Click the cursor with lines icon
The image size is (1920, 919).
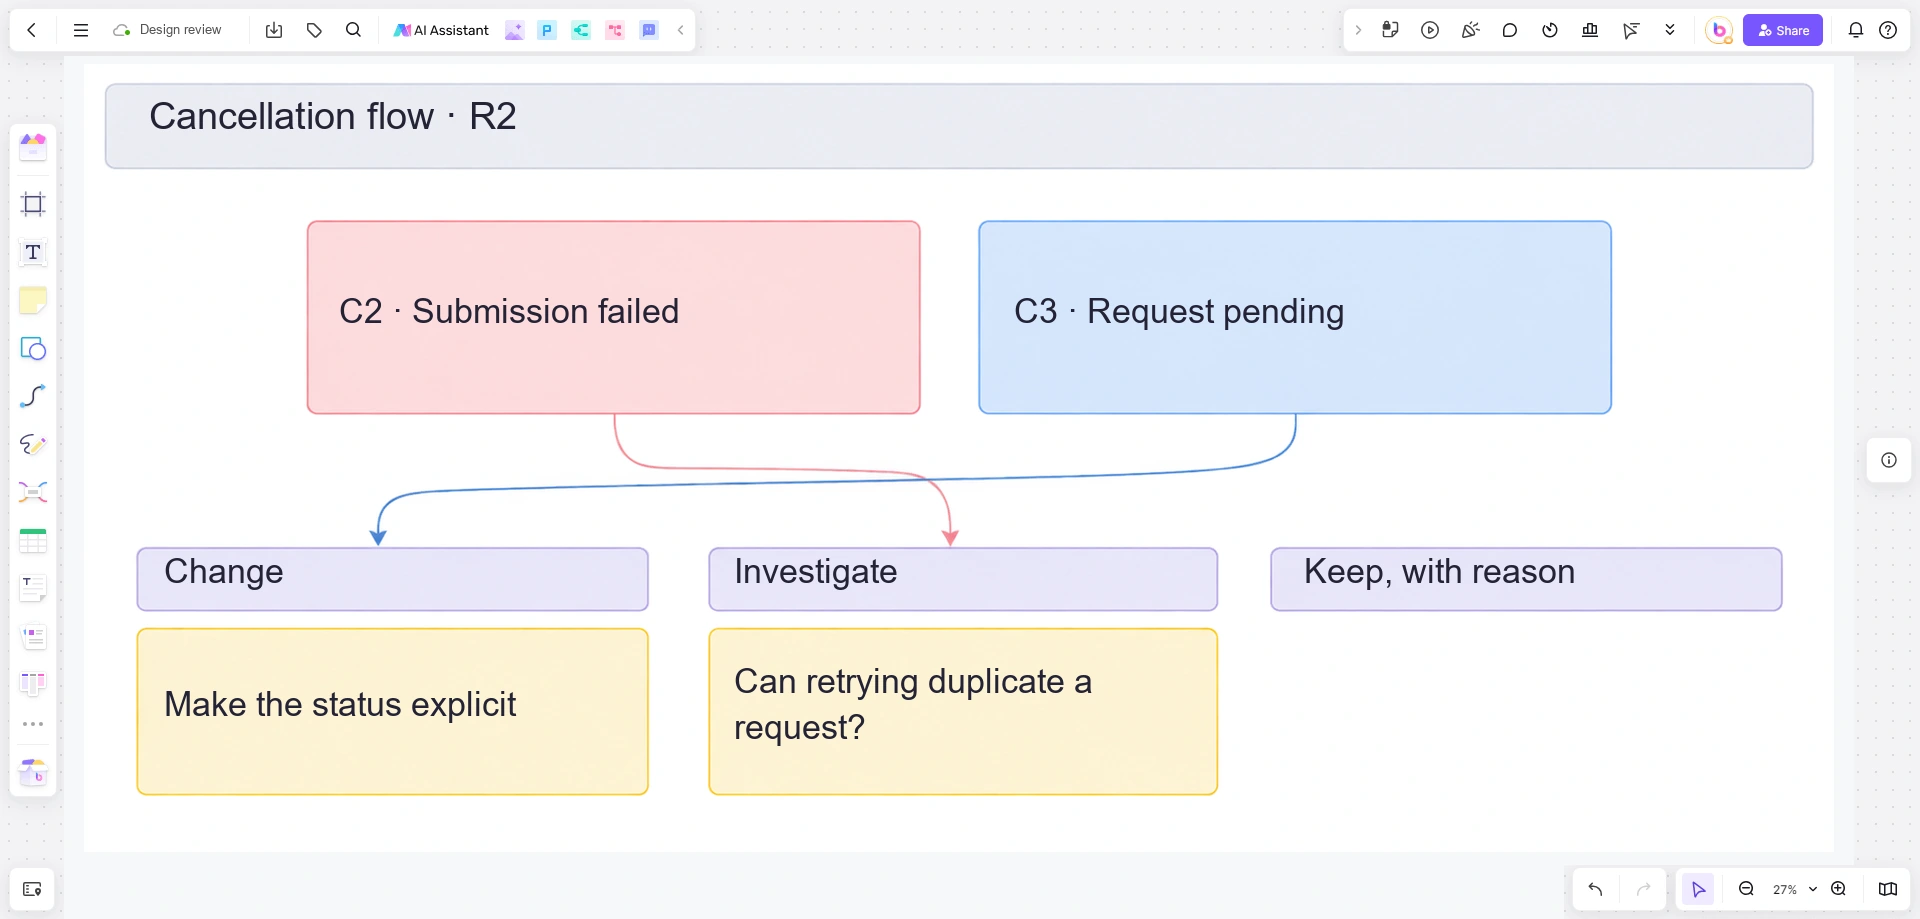(x=1631, y=30)
